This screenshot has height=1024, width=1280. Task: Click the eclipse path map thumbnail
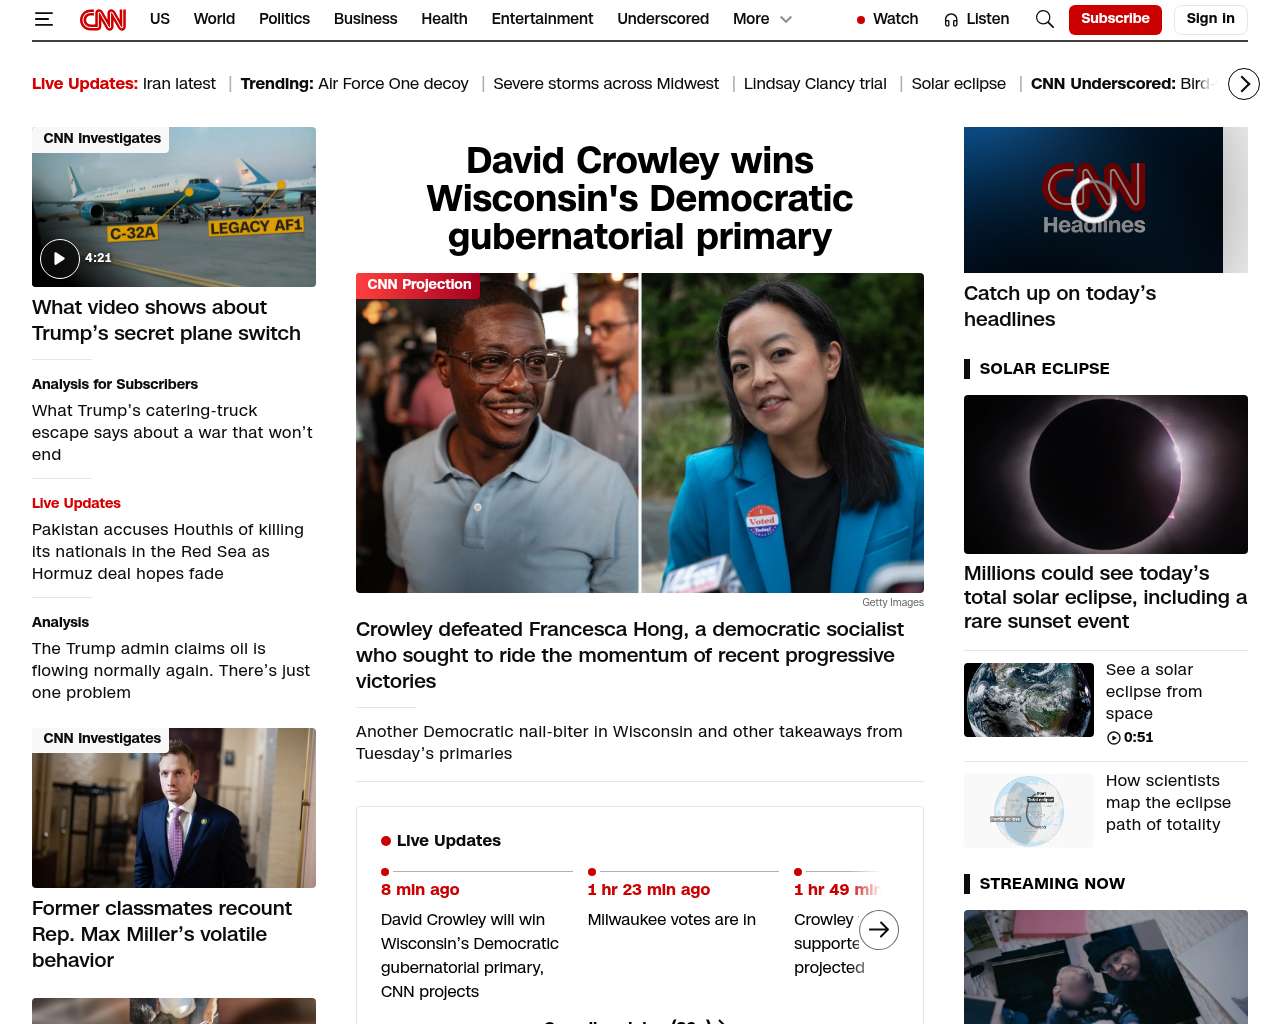point(1029,811)
